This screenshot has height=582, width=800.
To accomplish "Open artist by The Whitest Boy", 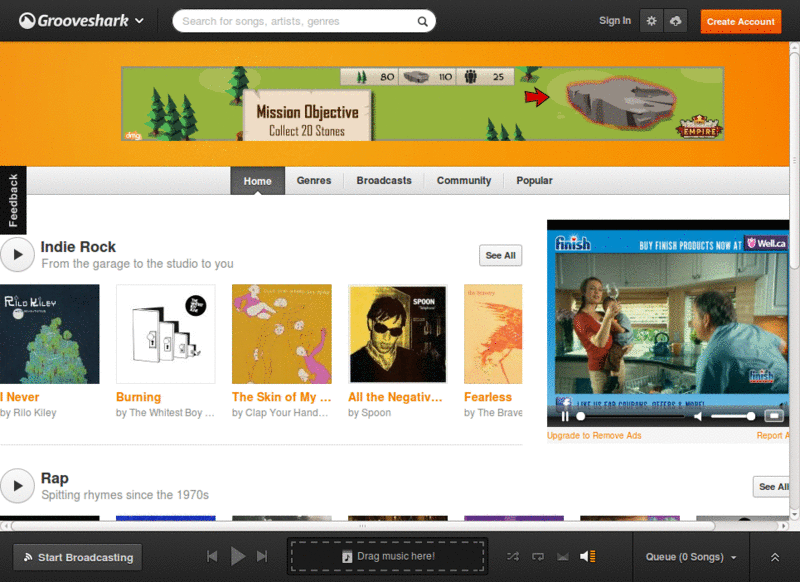I will 165,413.
